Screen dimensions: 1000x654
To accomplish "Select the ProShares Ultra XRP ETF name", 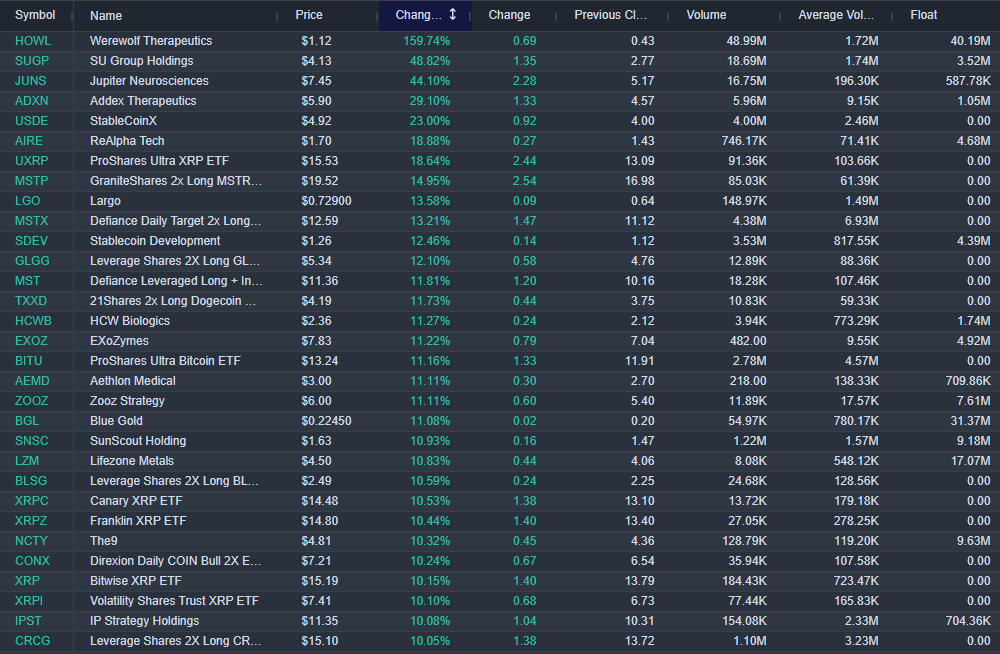I will pos(159,161).
